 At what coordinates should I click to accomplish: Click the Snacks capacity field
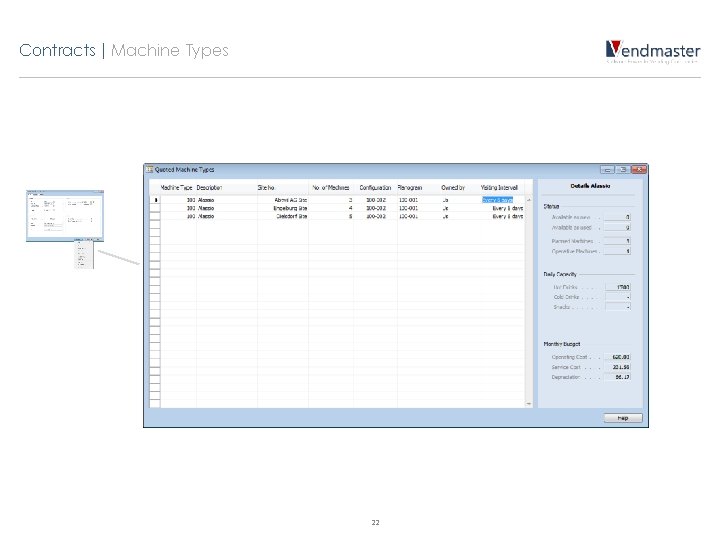(618, 307)
